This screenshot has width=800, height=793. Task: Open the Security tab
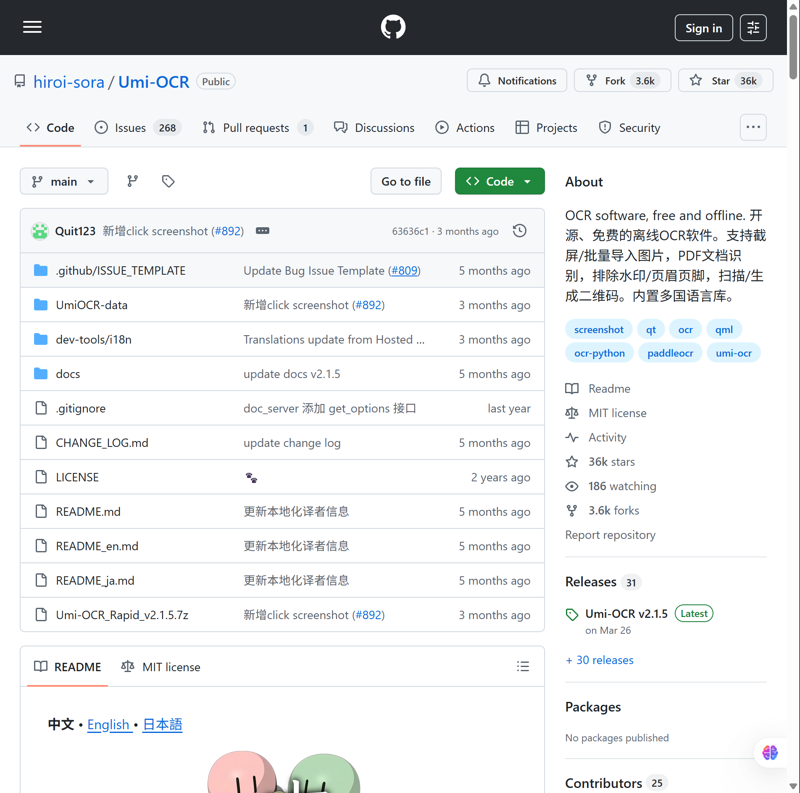[629, 128]
